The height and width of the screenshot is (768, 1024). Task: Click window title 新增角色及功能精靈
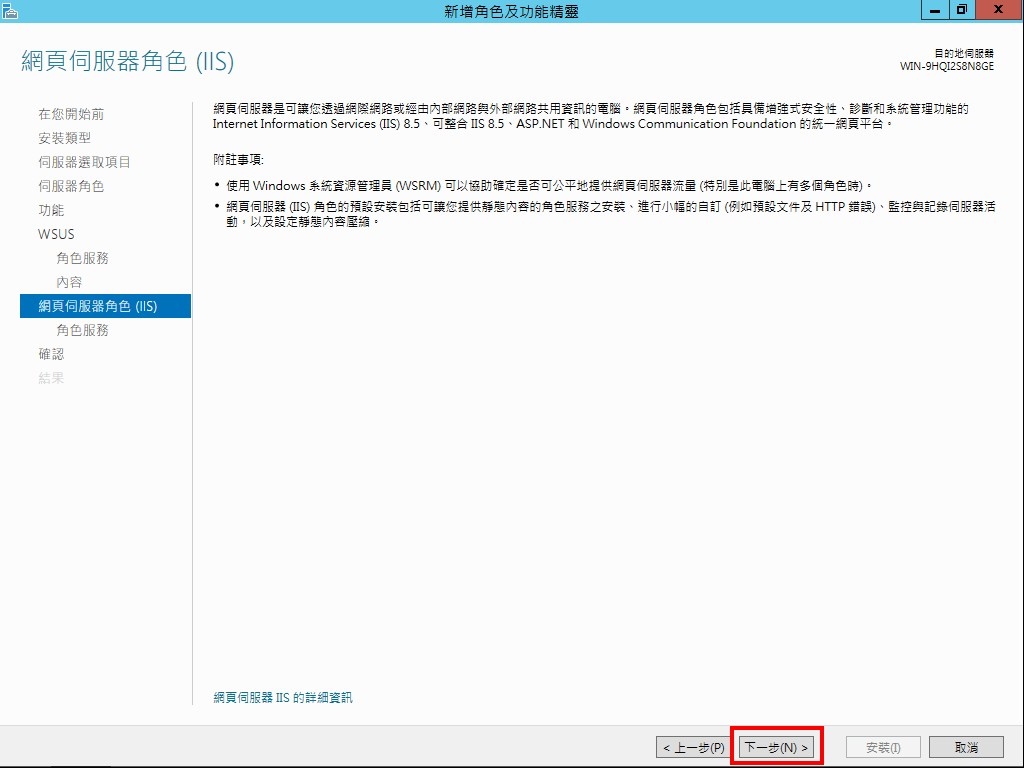point(511,11)
